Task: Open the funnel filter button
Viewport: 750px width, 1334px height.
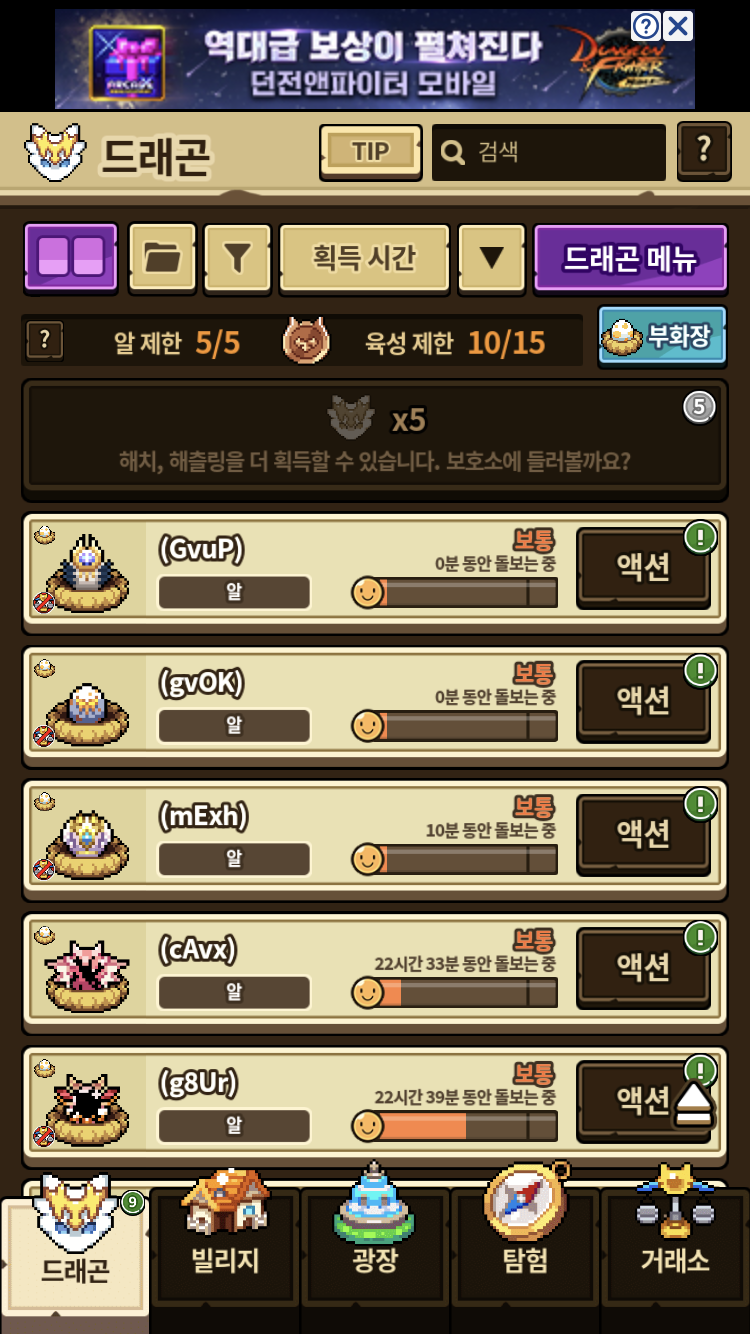Action: pyautogui.click(x=237, y=257)
